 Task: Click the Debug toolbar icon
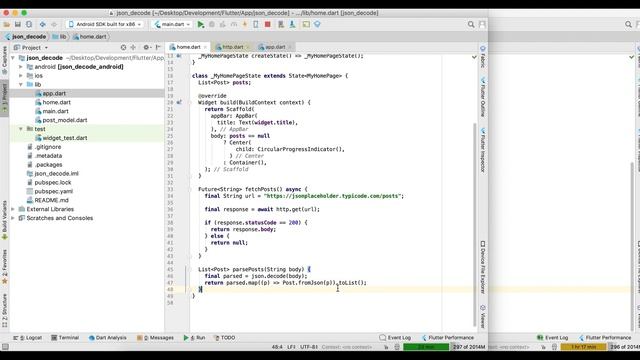point(212,24)
